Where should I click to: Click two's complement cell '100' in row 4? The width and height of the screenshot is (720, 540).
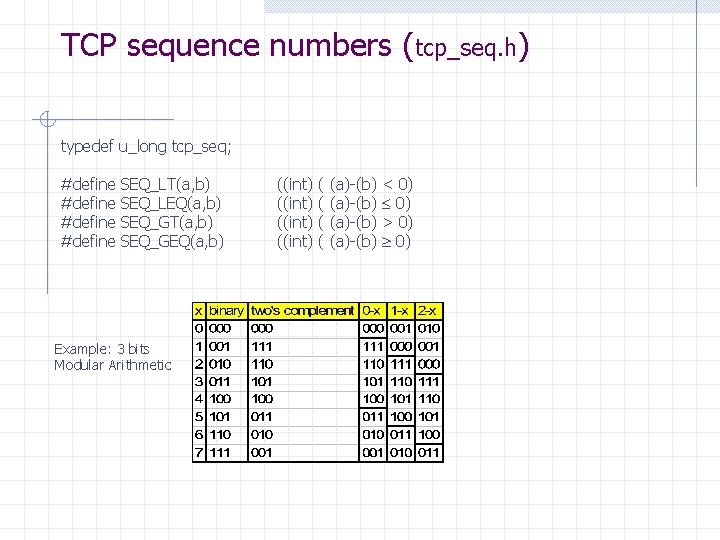303,399
